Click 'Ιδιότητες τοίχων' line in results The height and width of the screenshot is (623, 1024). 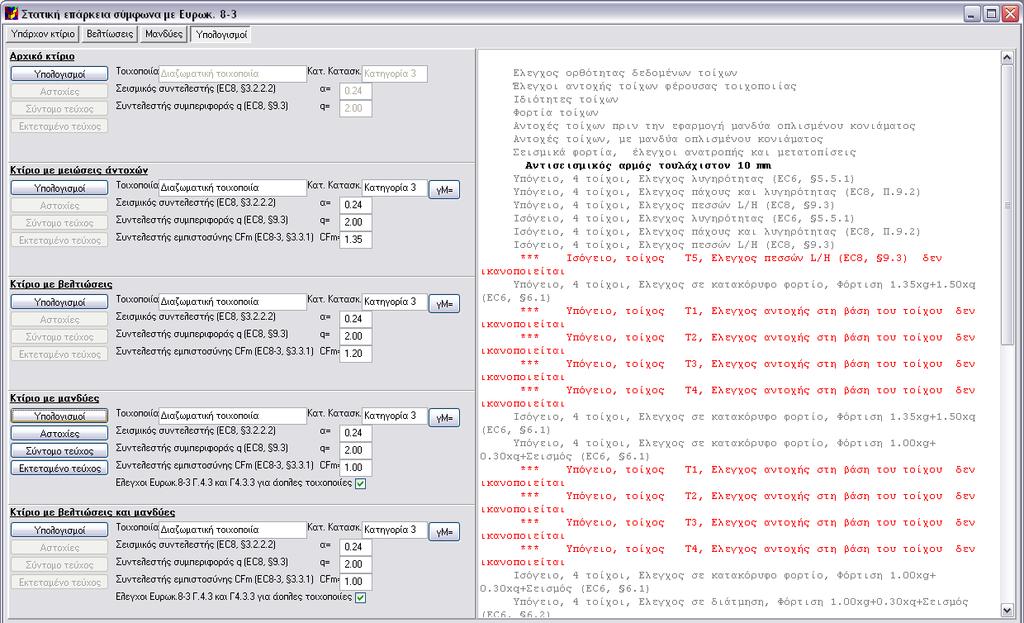click(566, 100)
